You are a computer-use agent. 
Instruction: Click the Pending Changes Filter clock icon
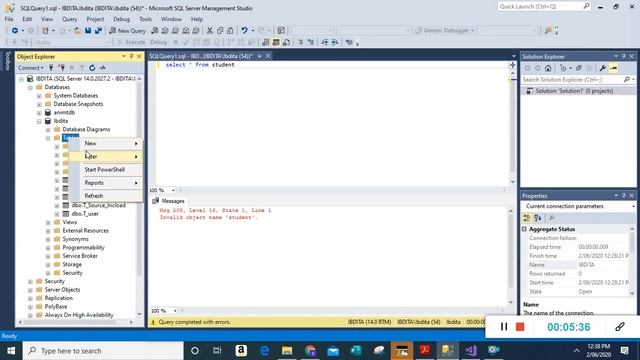(563, 68)
